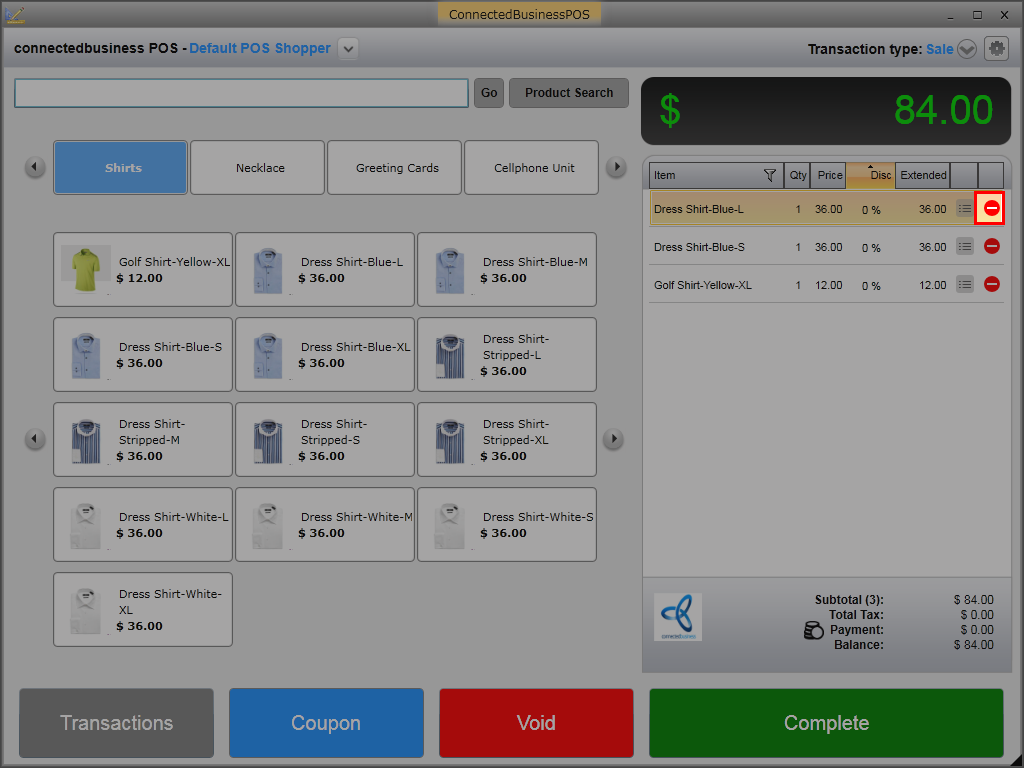Focus the product search input field
This screenshot has height=768, width=1024.
[242, 93]
